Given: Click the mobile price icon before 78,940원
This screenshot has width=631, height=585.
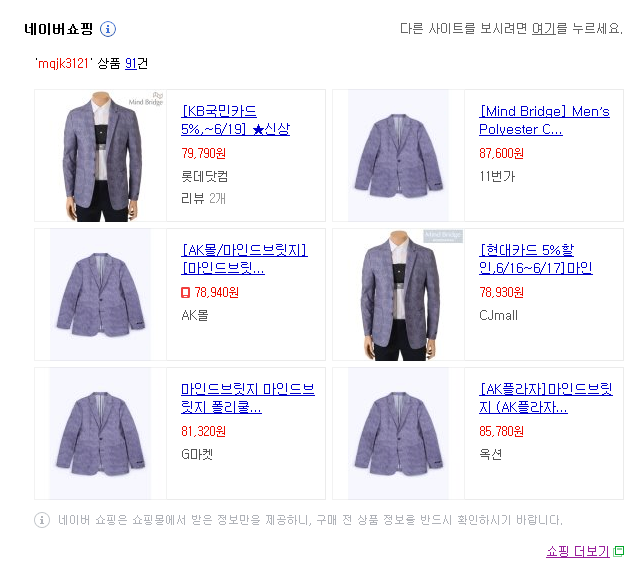Looking at the screenshot, I should tap(185, 292).
